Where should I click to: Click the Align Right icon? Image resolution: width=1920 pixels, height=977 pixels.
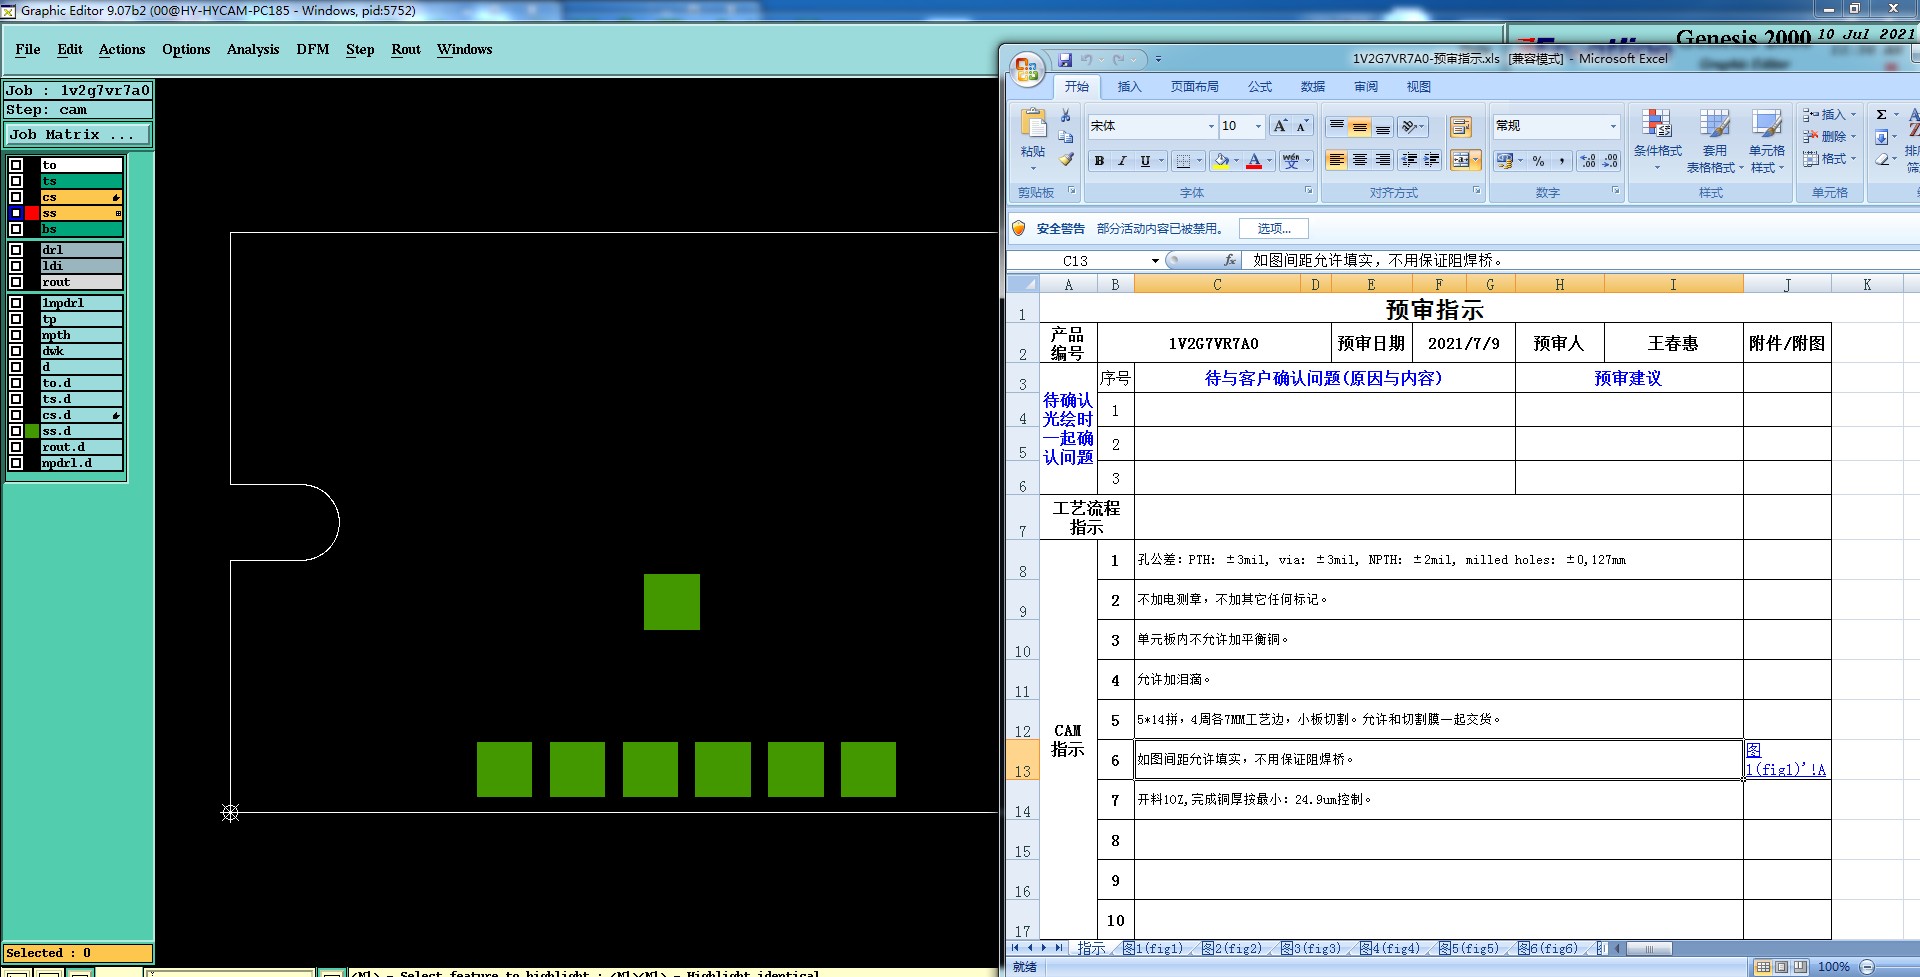point(1382,160)
